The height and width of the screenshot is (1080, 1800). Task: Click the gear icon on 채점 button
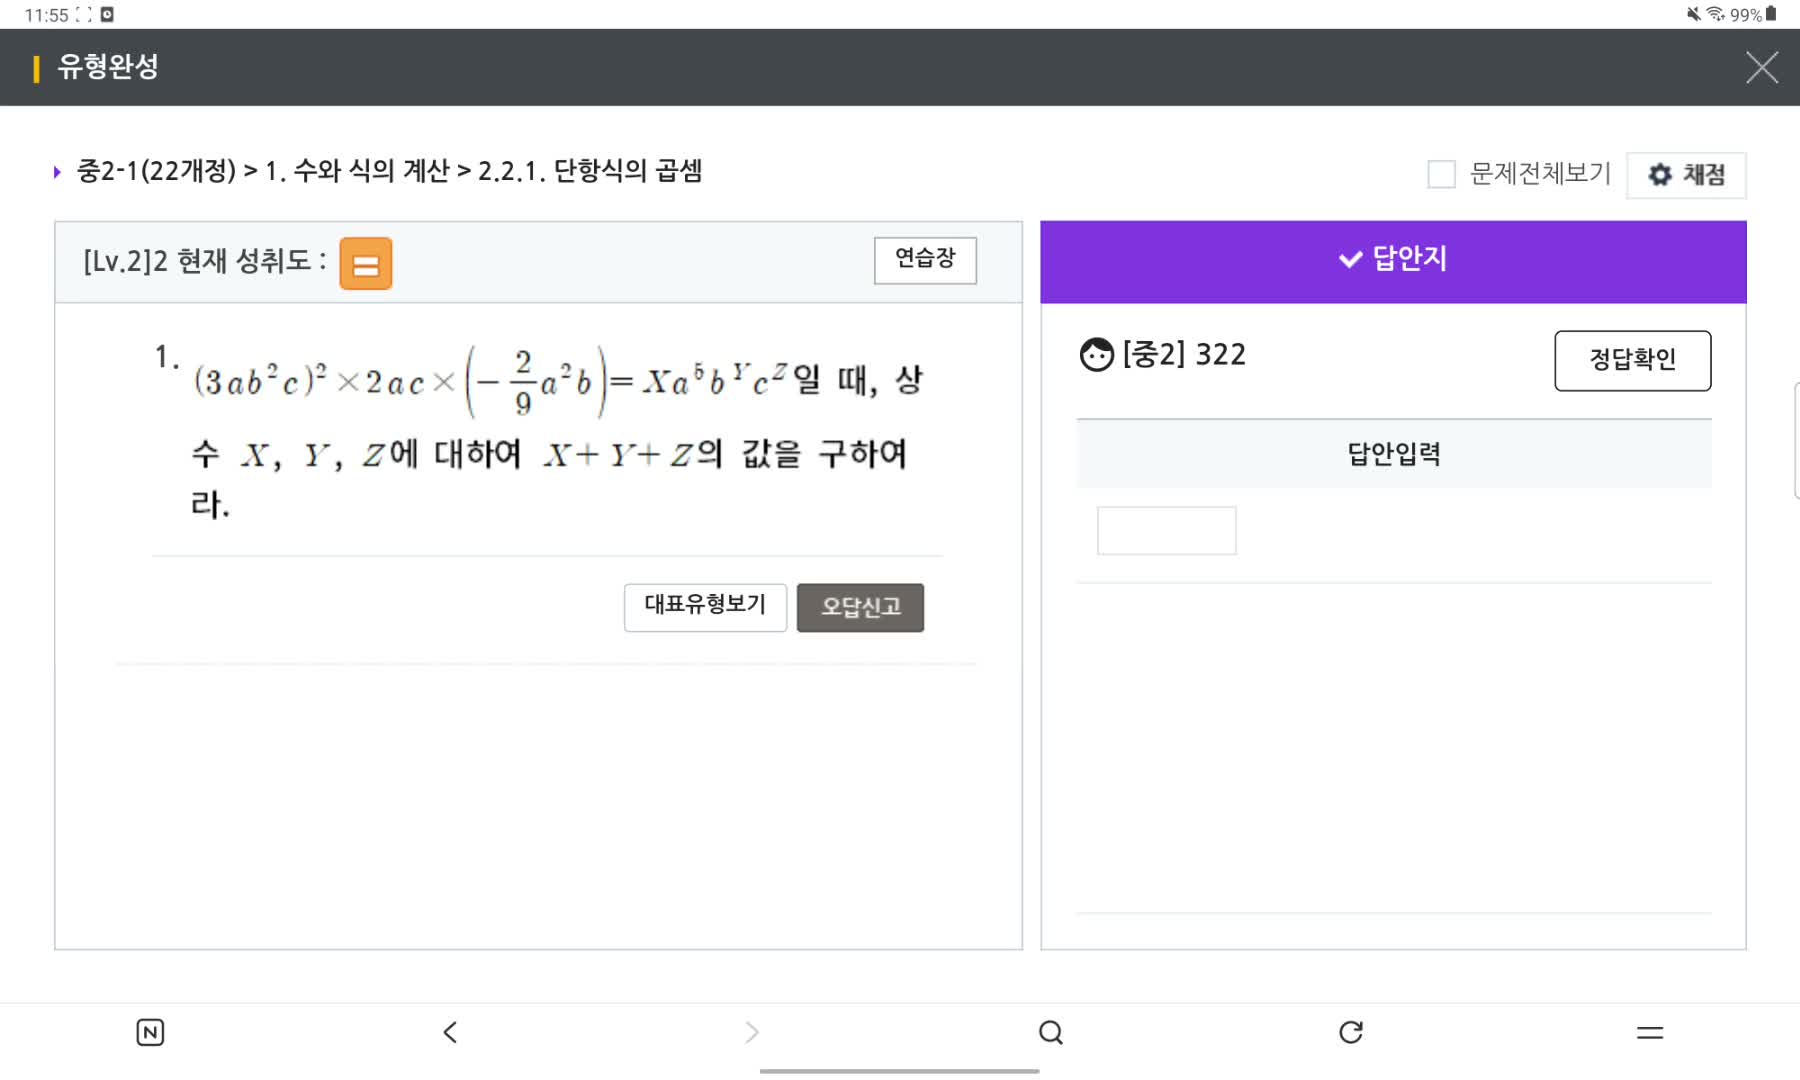click(x=1660, y=175)
